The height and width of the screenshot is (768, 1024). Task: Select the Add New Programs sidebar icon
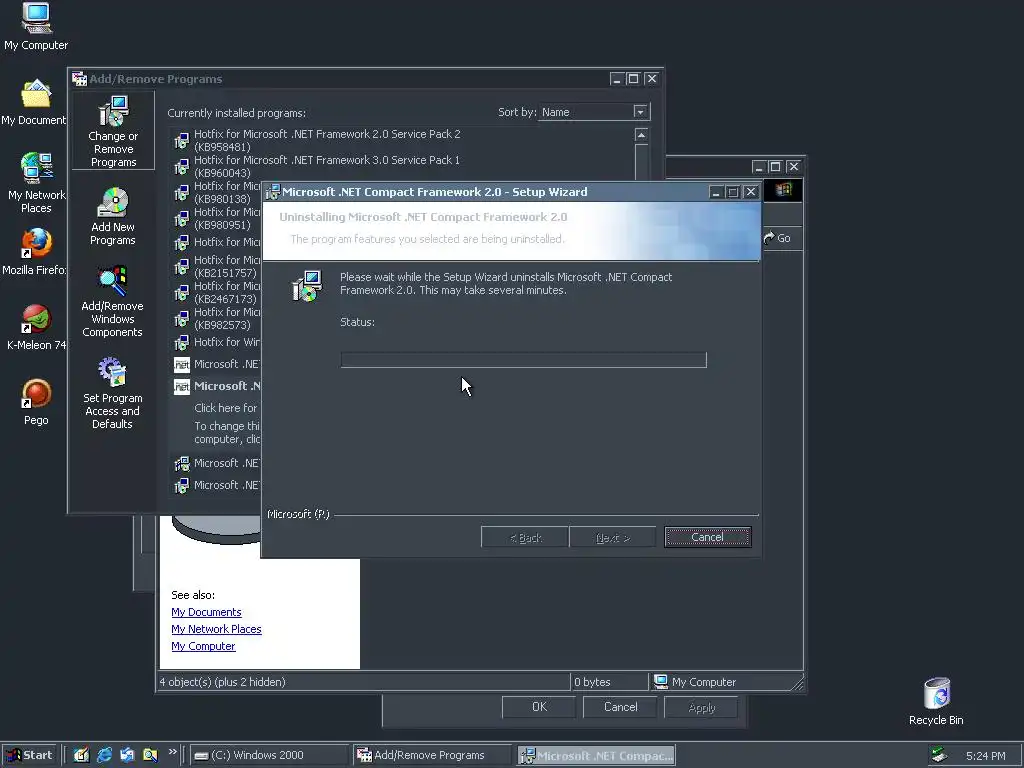pos(113,216)
